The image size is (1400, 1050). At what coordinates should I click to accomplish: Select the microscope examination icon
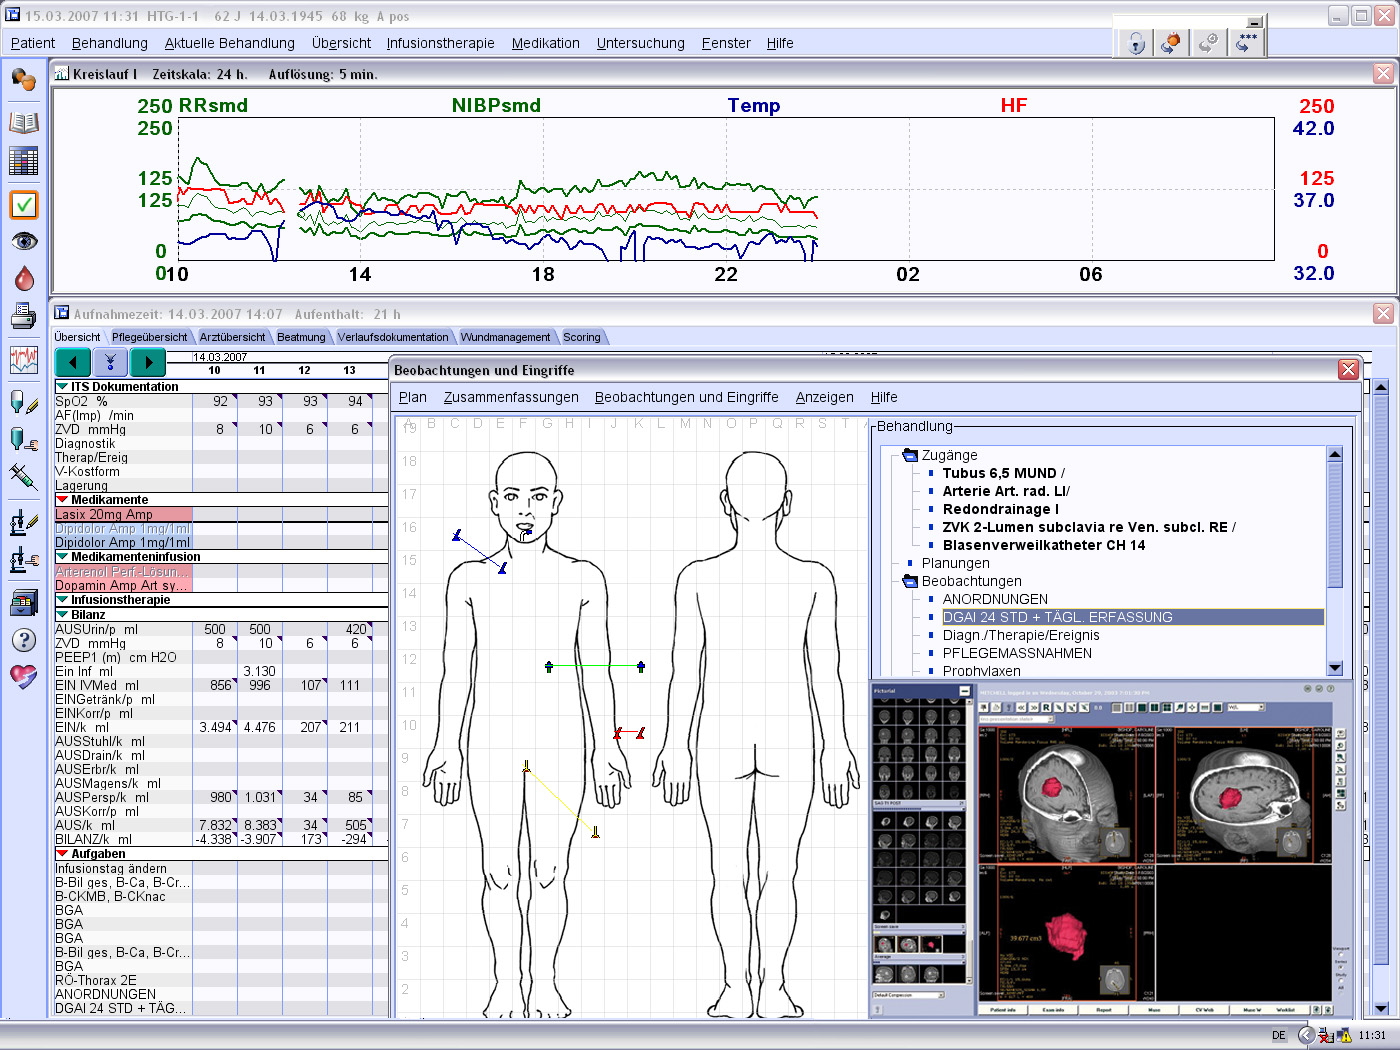coord(23,521)
